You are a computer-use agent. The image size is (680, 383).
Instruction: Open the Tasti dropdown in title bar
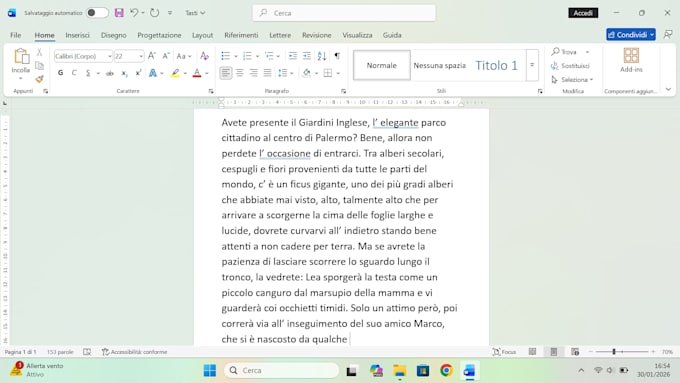tap(195, 13)
